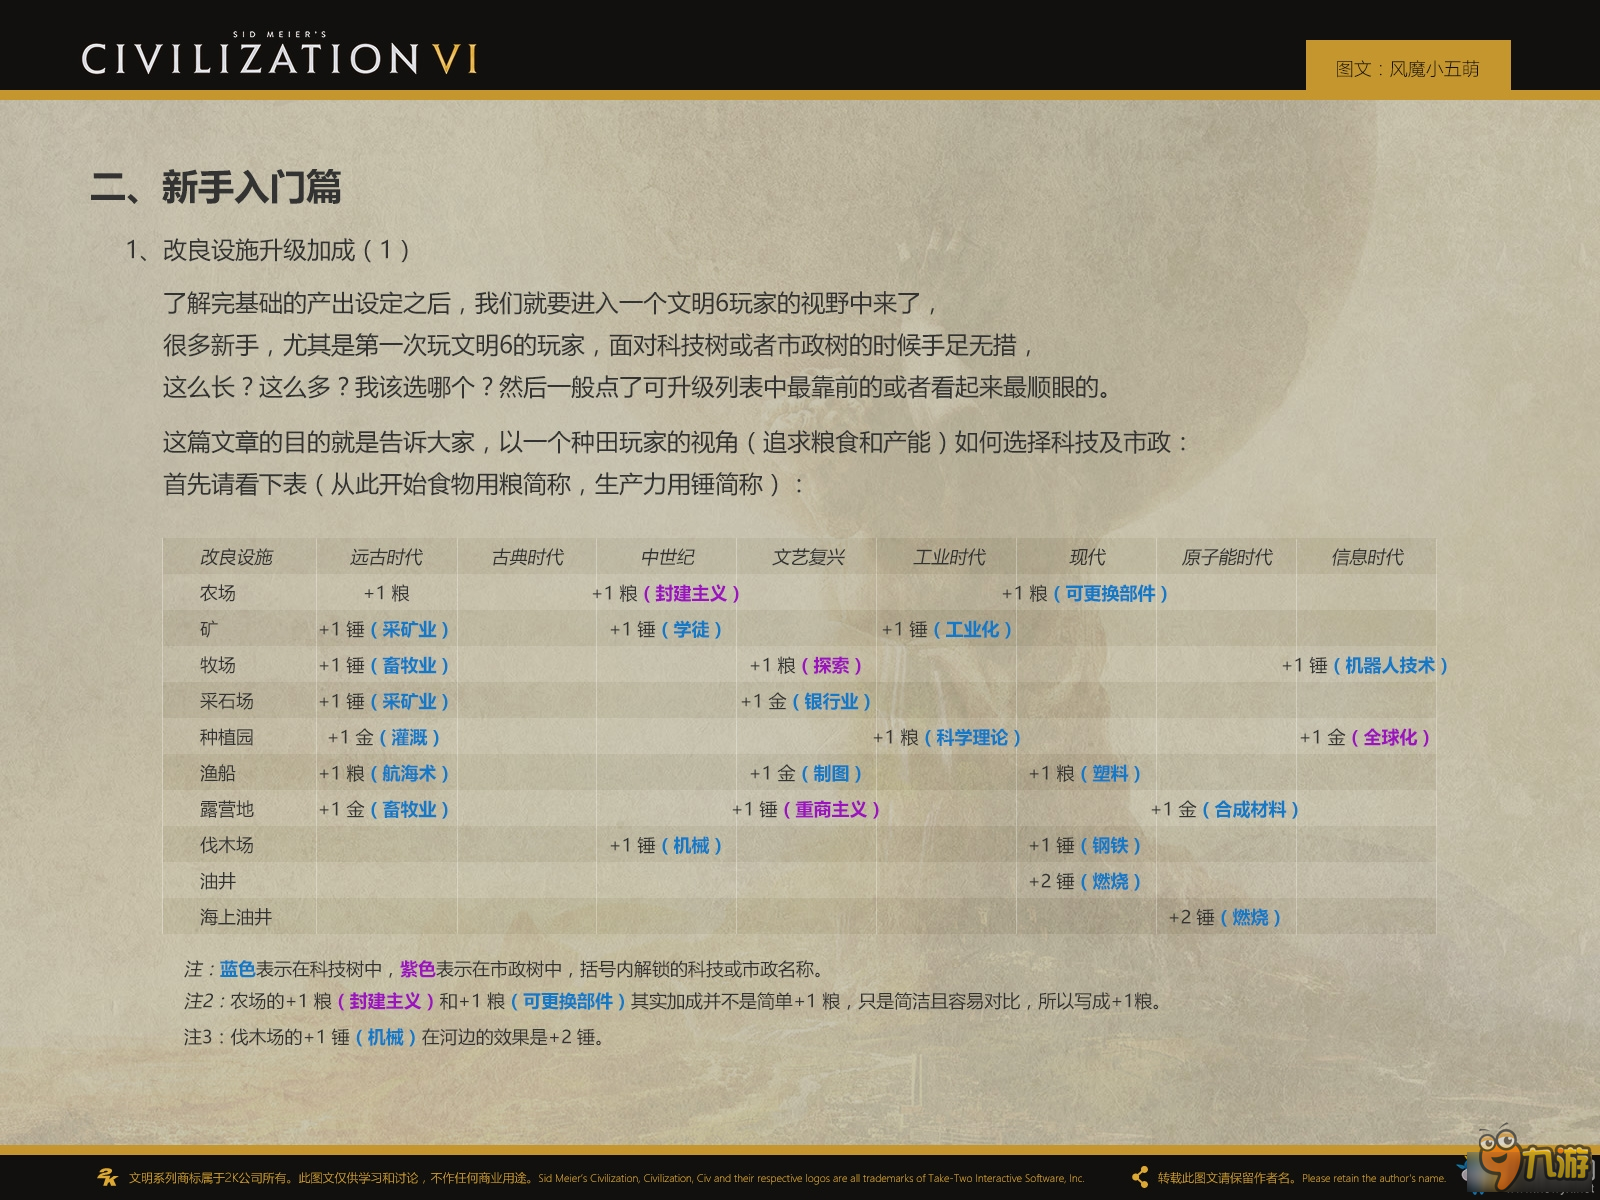Image resolution: width=1600 pixels, height=1200 pixels.
Task: Click 塑料 in the 渔船 row
Action: point(1110,773)
